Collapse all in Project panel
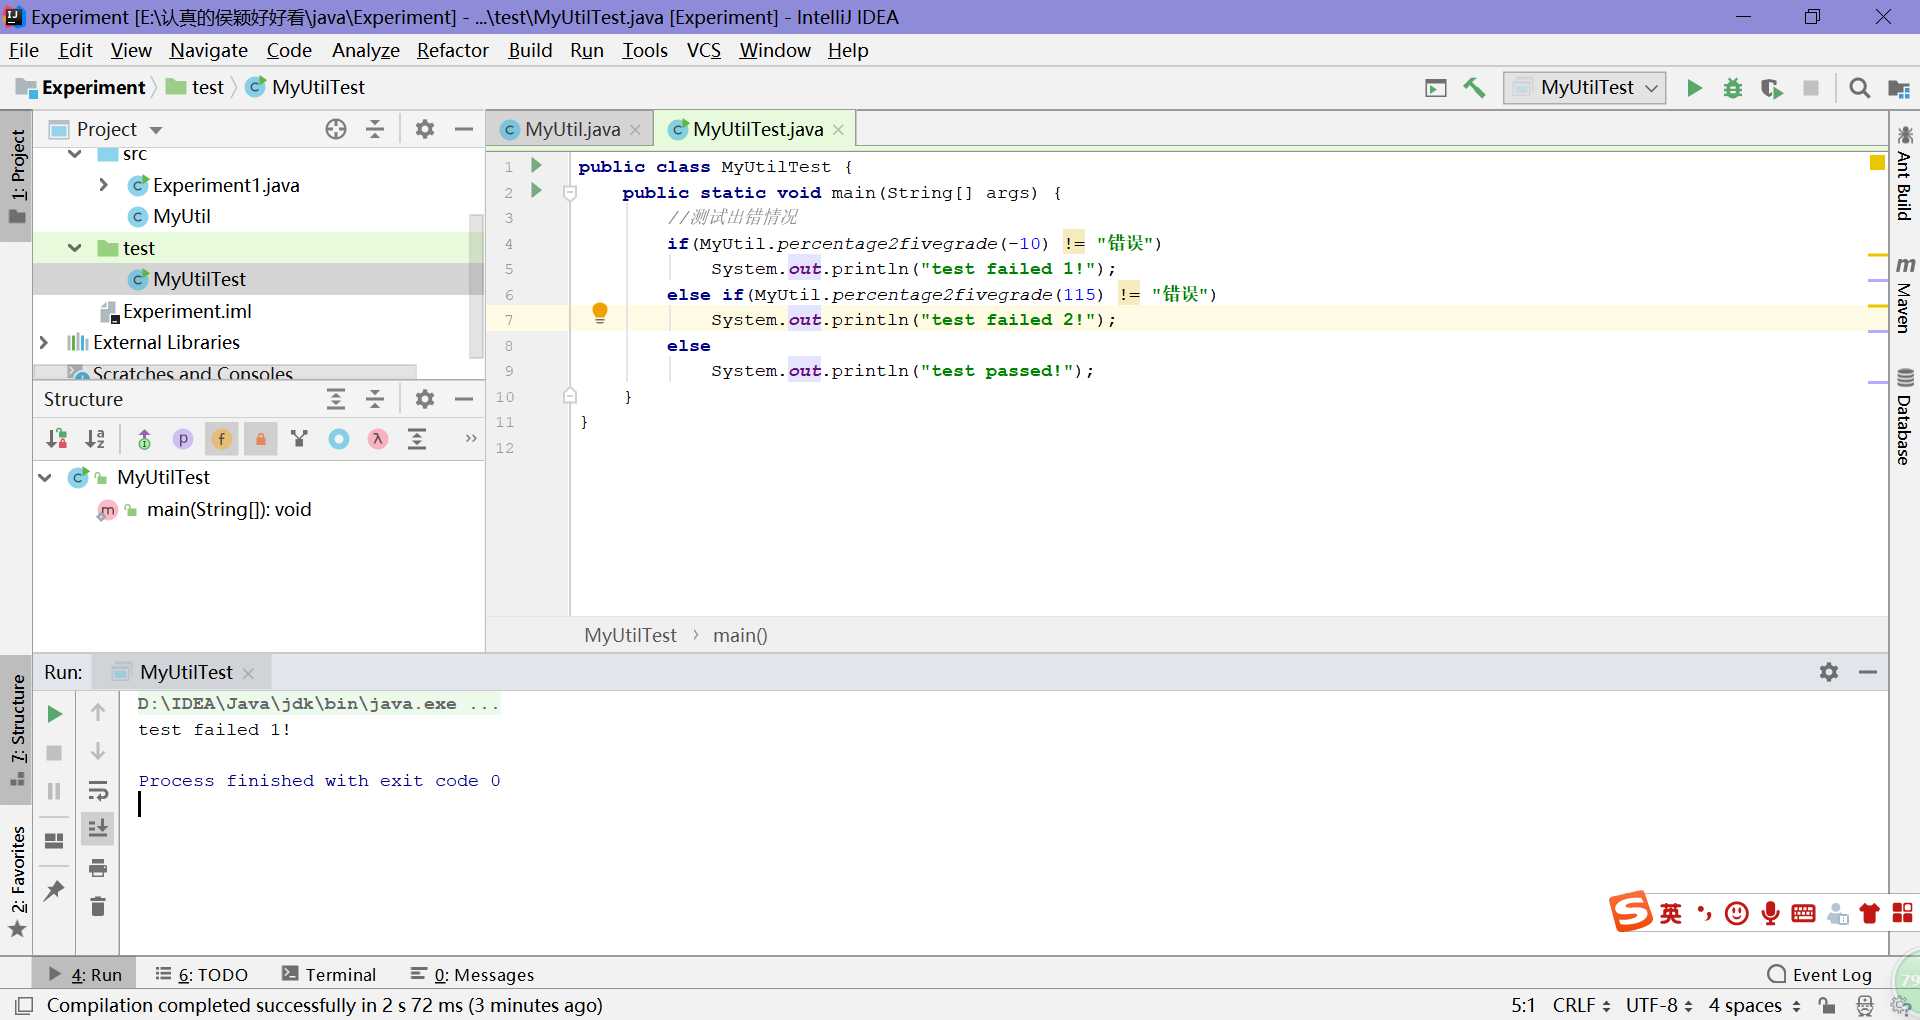 coord(375,129)
